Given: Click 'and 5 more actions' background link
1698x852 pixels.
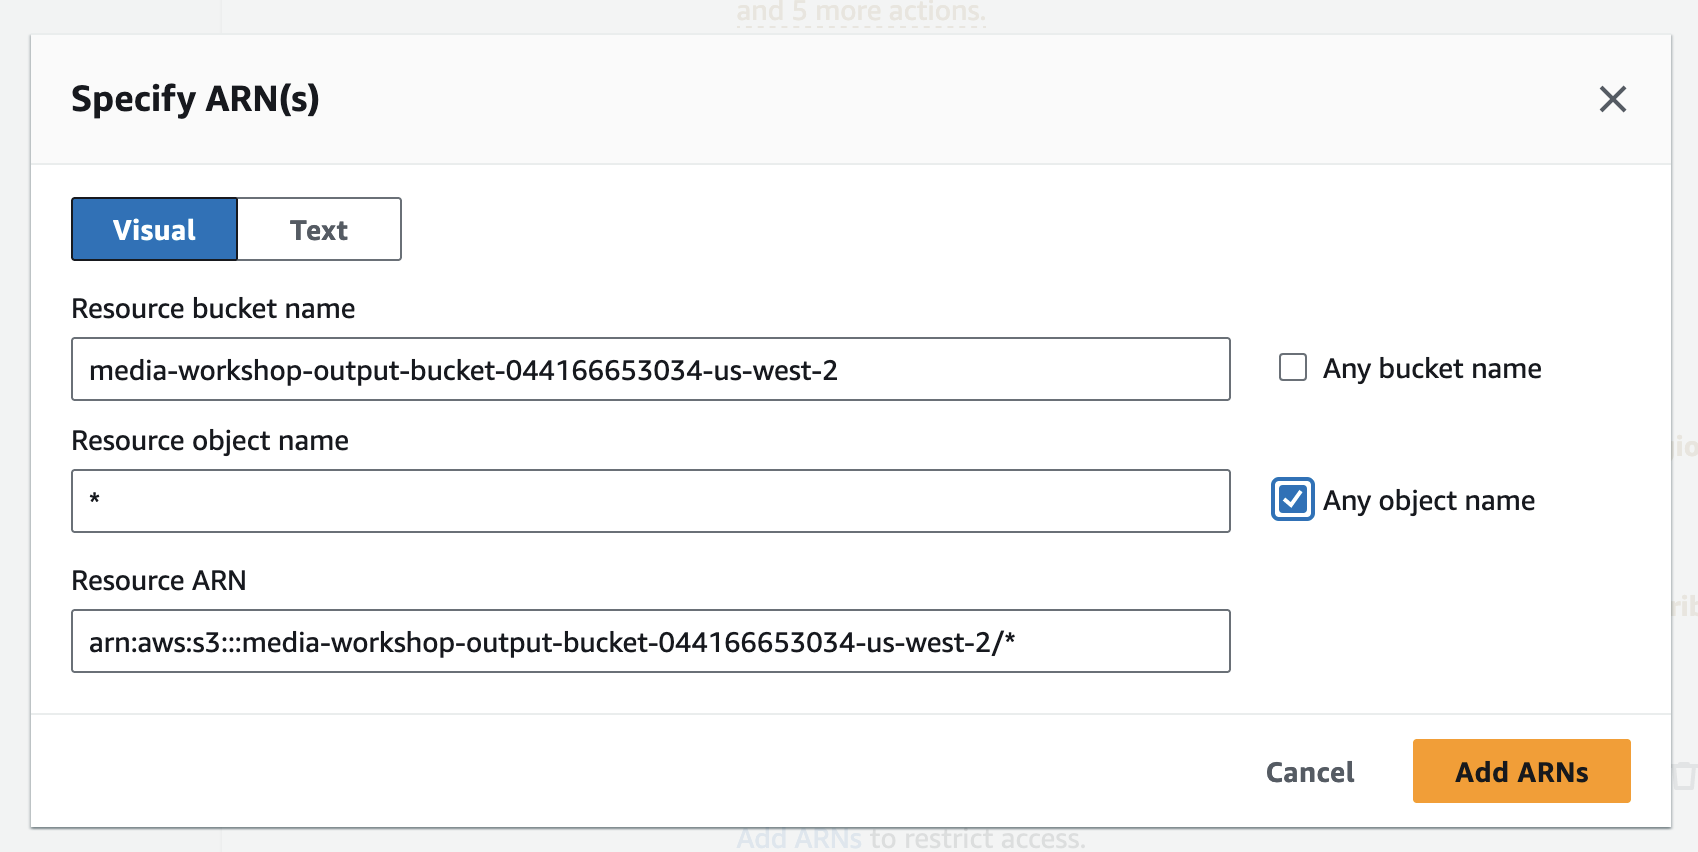Looking at the screenshot, I should [x=860, y=13].
